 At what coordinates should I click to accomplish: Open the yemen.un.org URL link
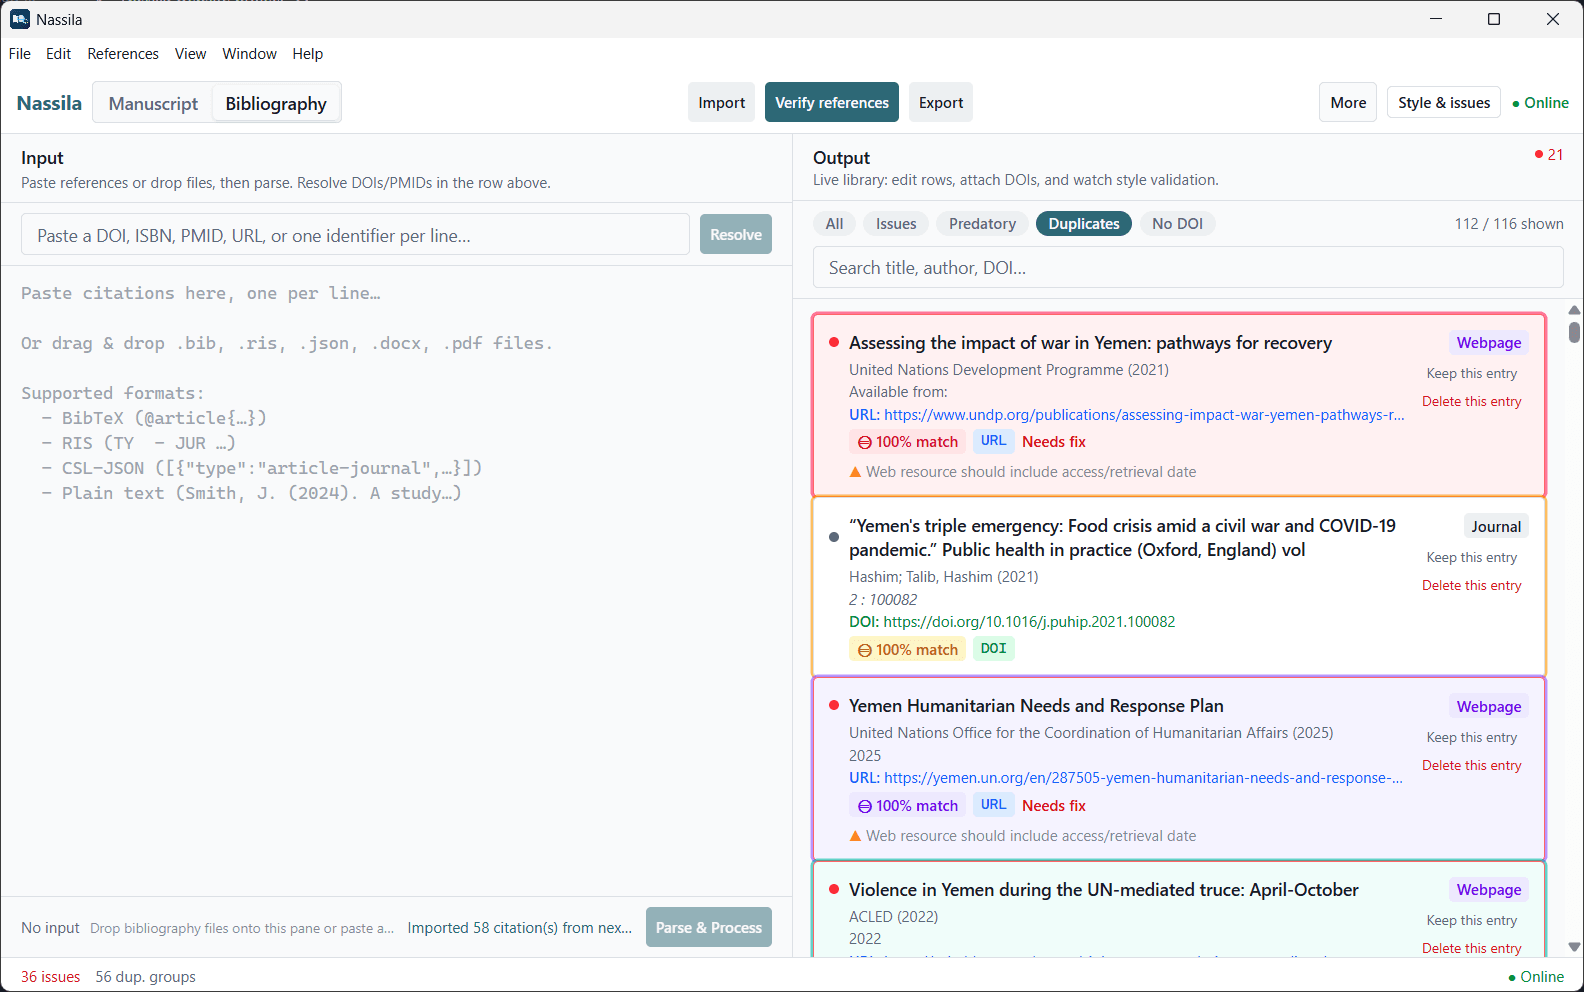pos(1143,778)
